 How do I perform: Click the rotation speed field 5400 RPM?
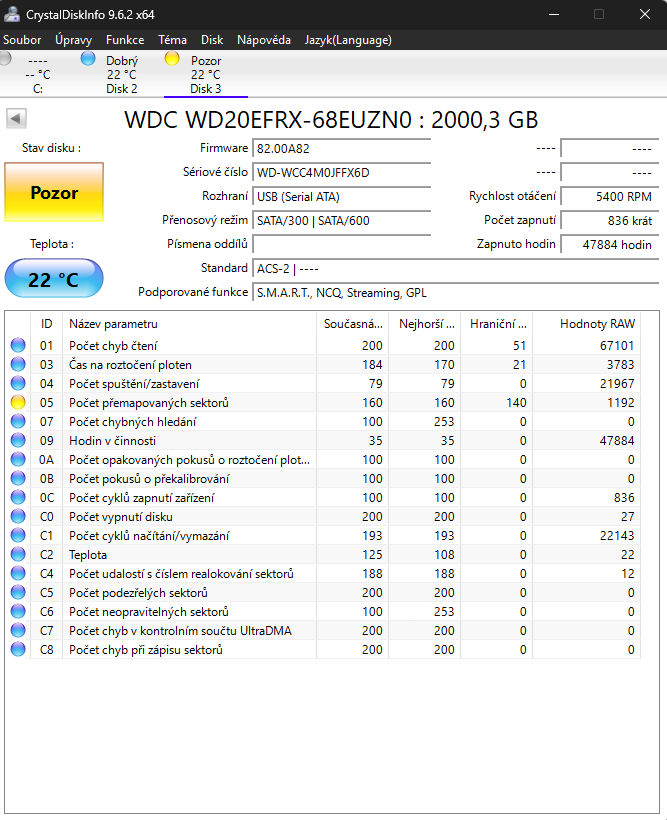pos(610,197)
